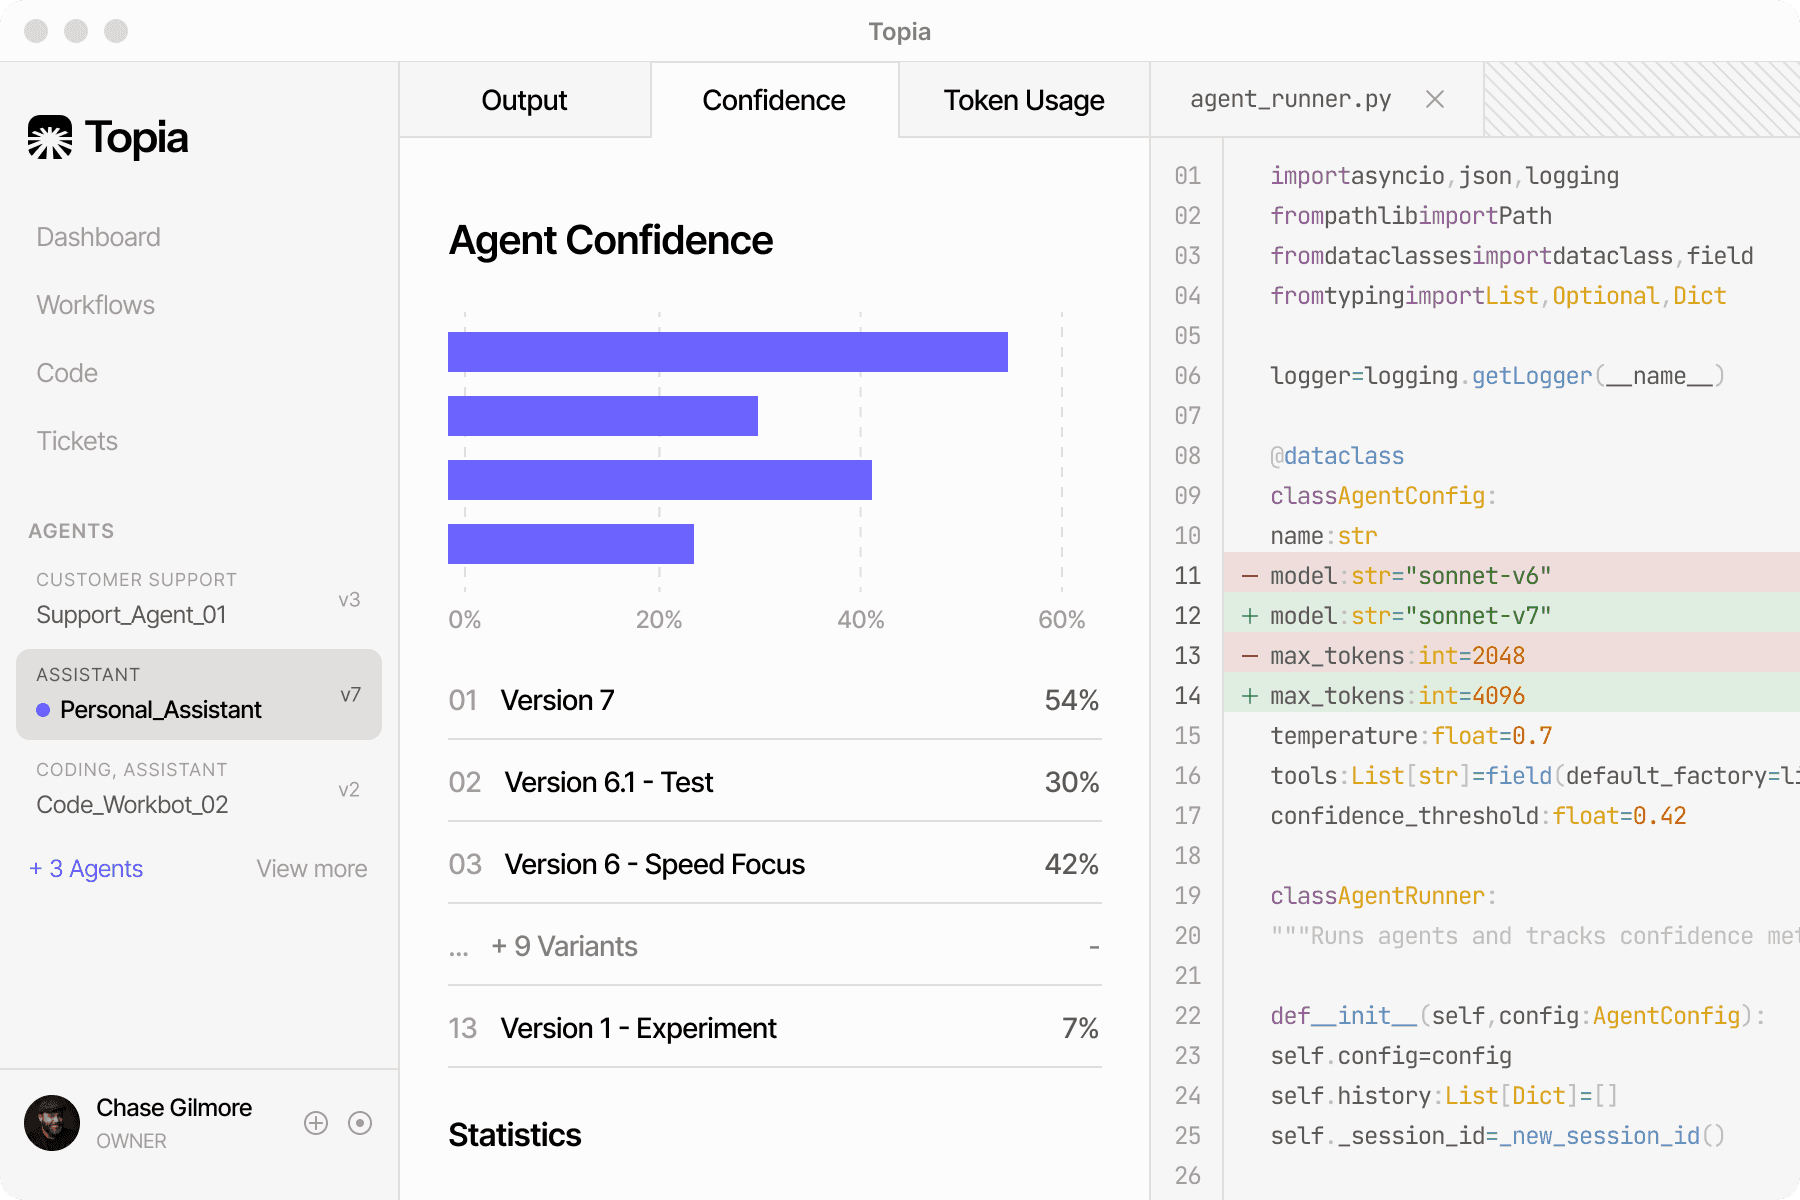Click the purple dot next to Personal_Assistant
The image size is (1800, 1200).
pos(43,710)
